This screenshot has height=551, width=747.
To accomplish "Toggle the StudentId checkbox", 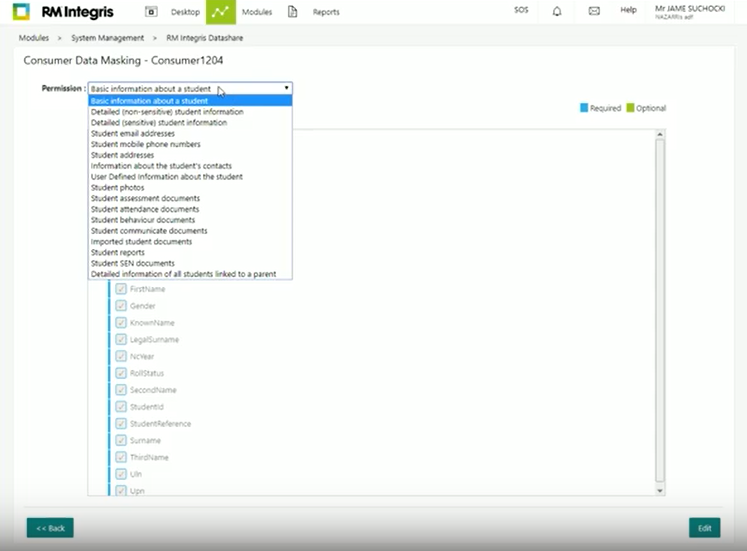I will coord(121,406).
